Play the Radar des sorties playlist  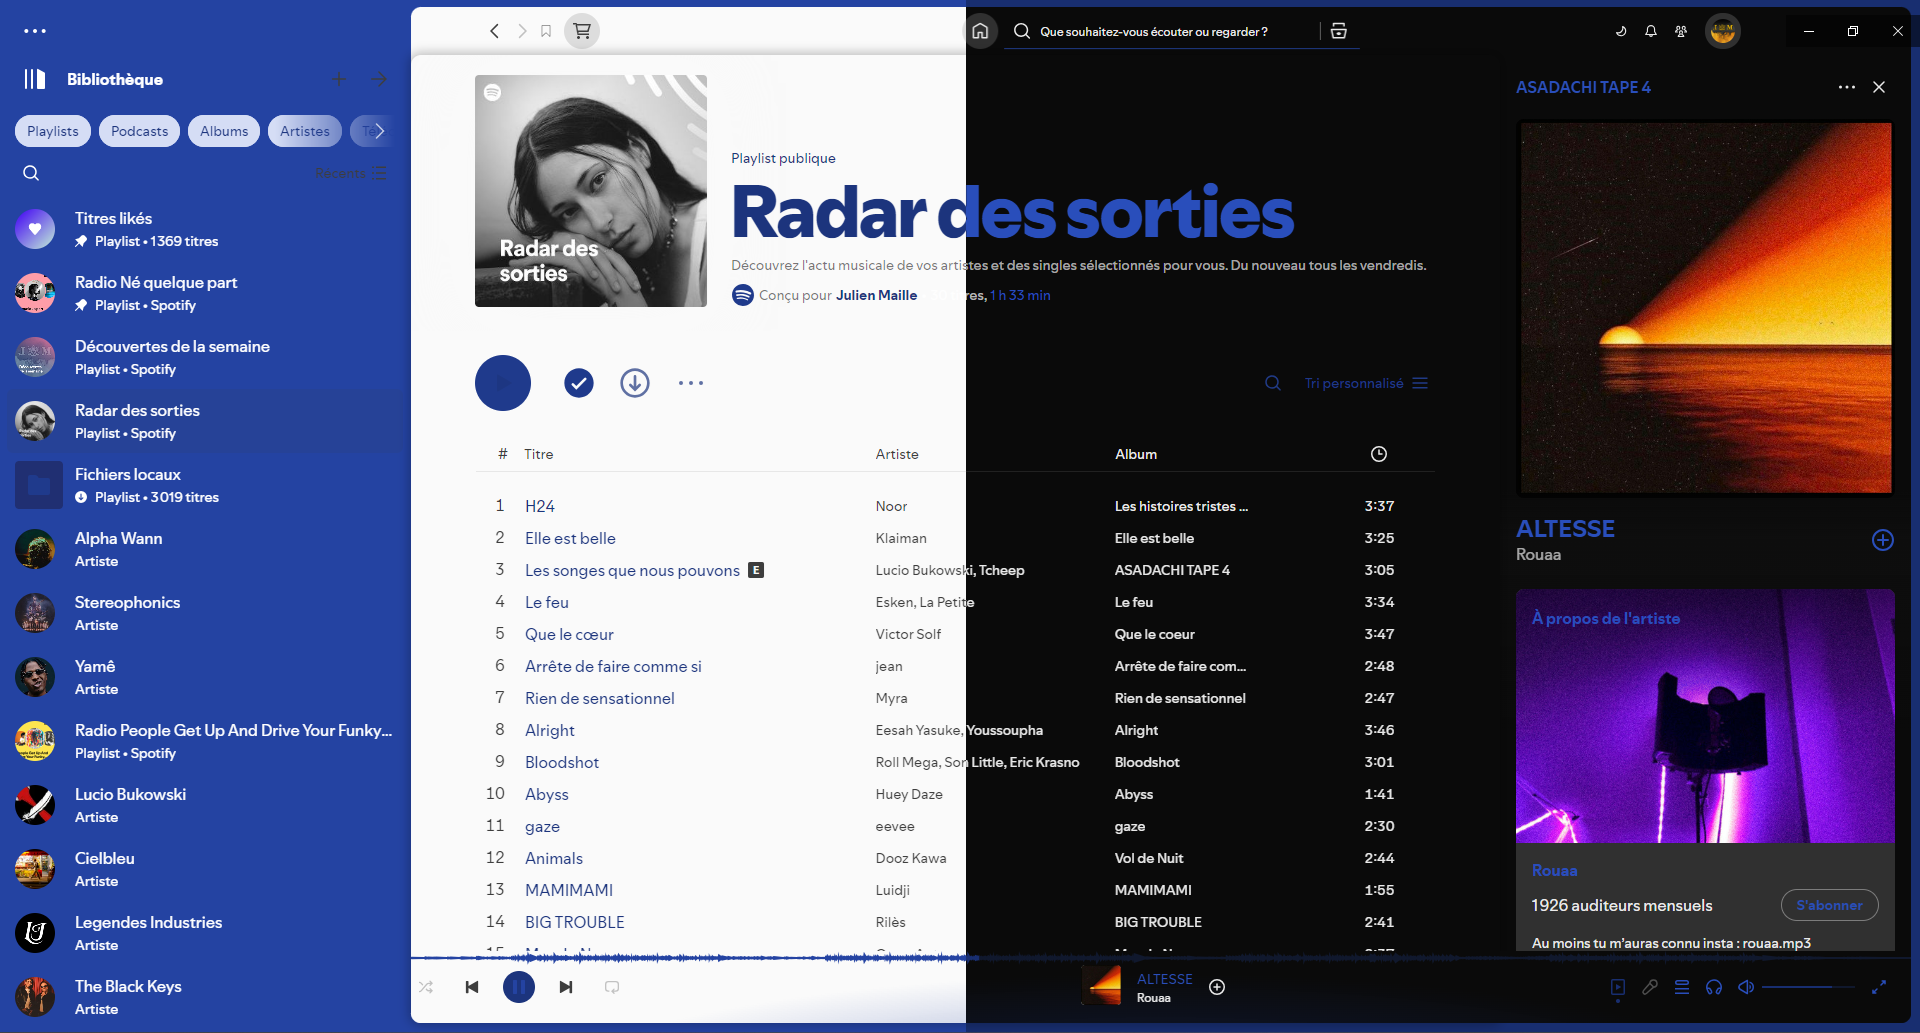click(x=503, y=383)
